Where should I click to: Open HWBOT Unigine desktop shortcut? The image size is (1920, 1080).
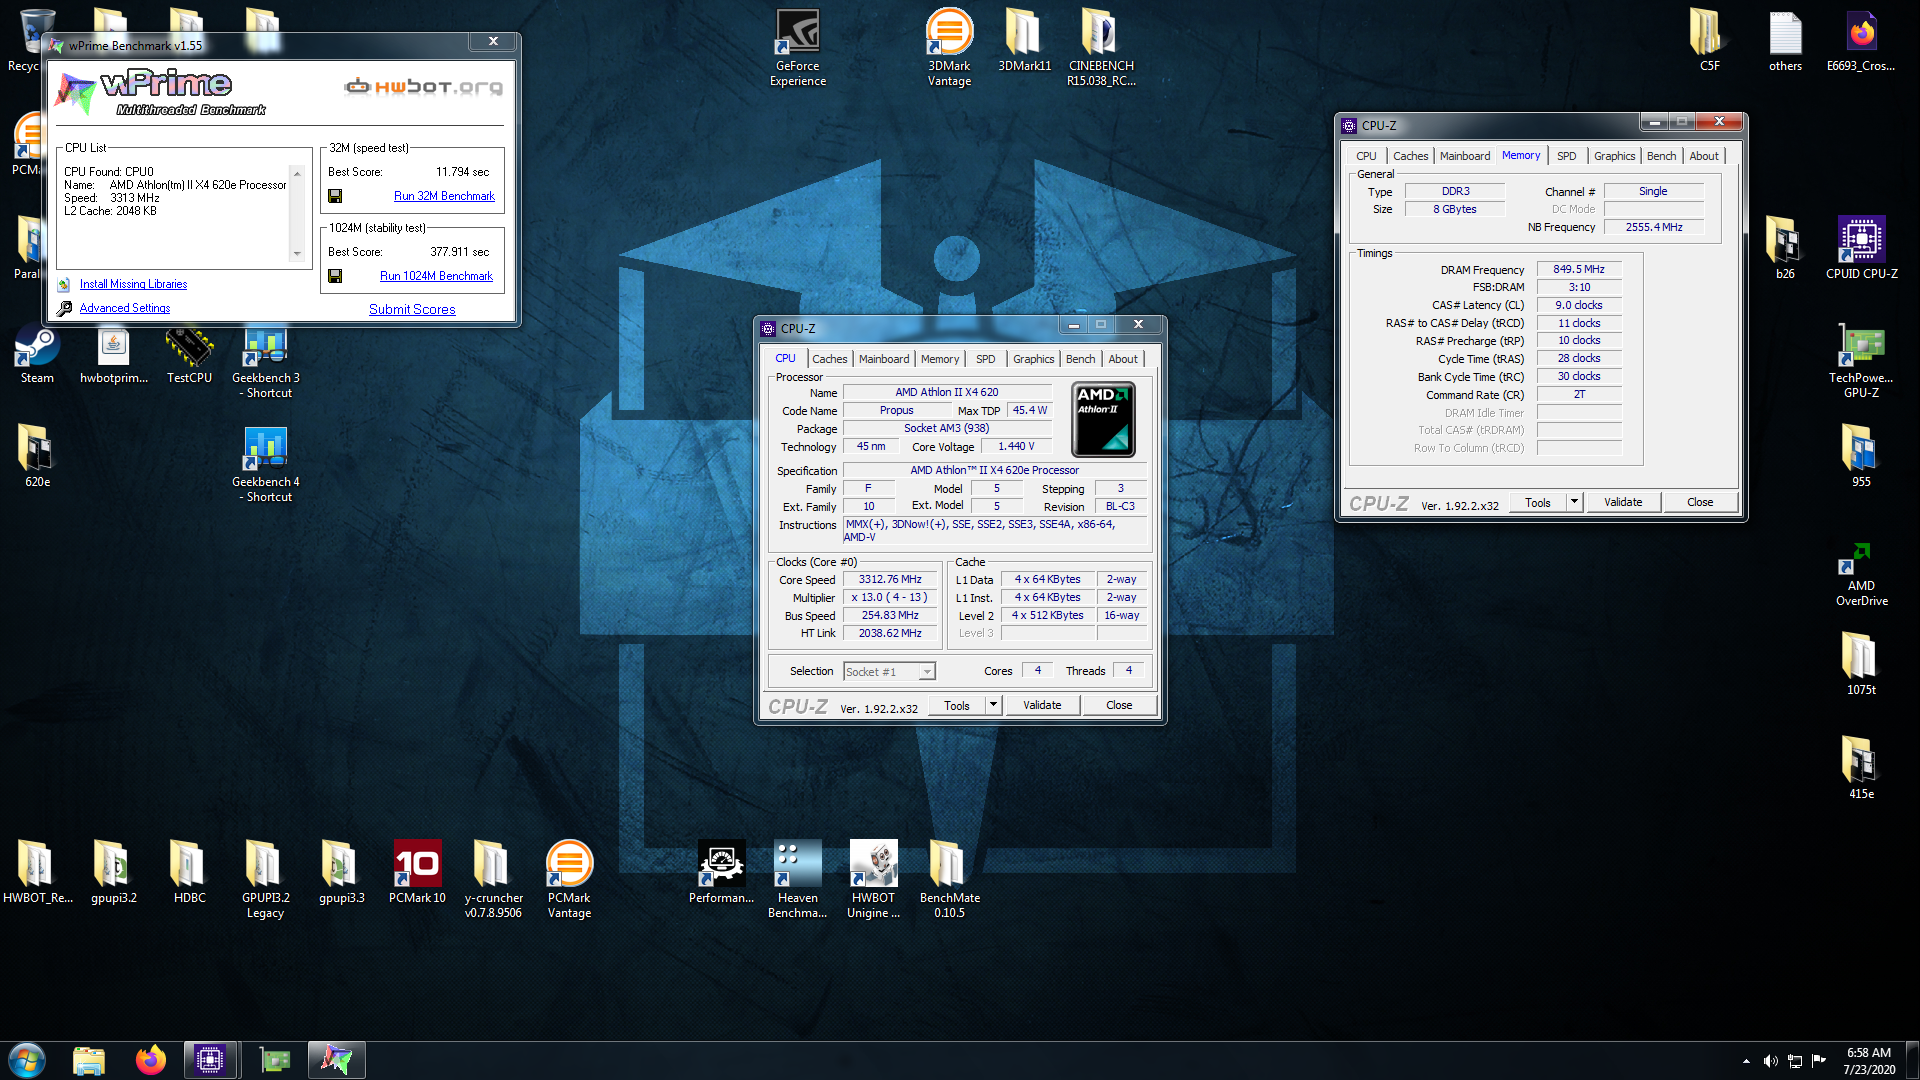pos(873,879)
